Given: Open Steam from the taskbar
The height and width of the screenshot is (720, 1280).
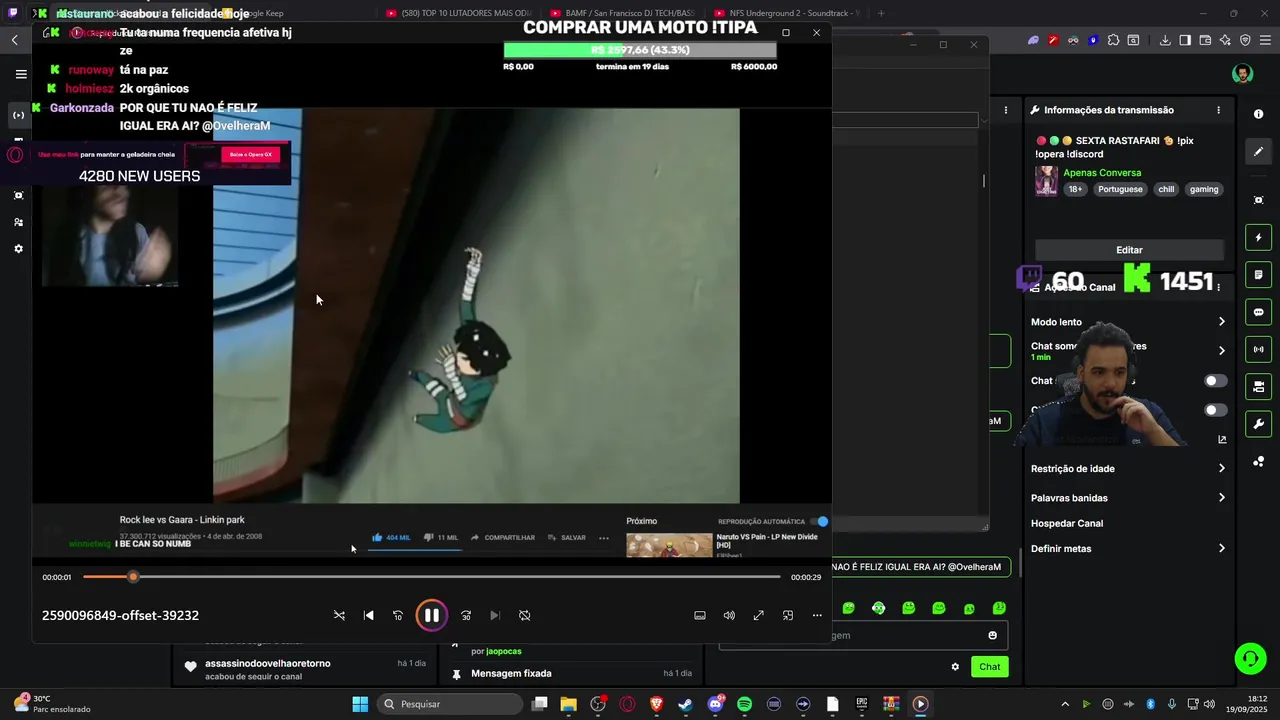Looking at the screenshot, I should pyautogui.click(x=685, y=704).
